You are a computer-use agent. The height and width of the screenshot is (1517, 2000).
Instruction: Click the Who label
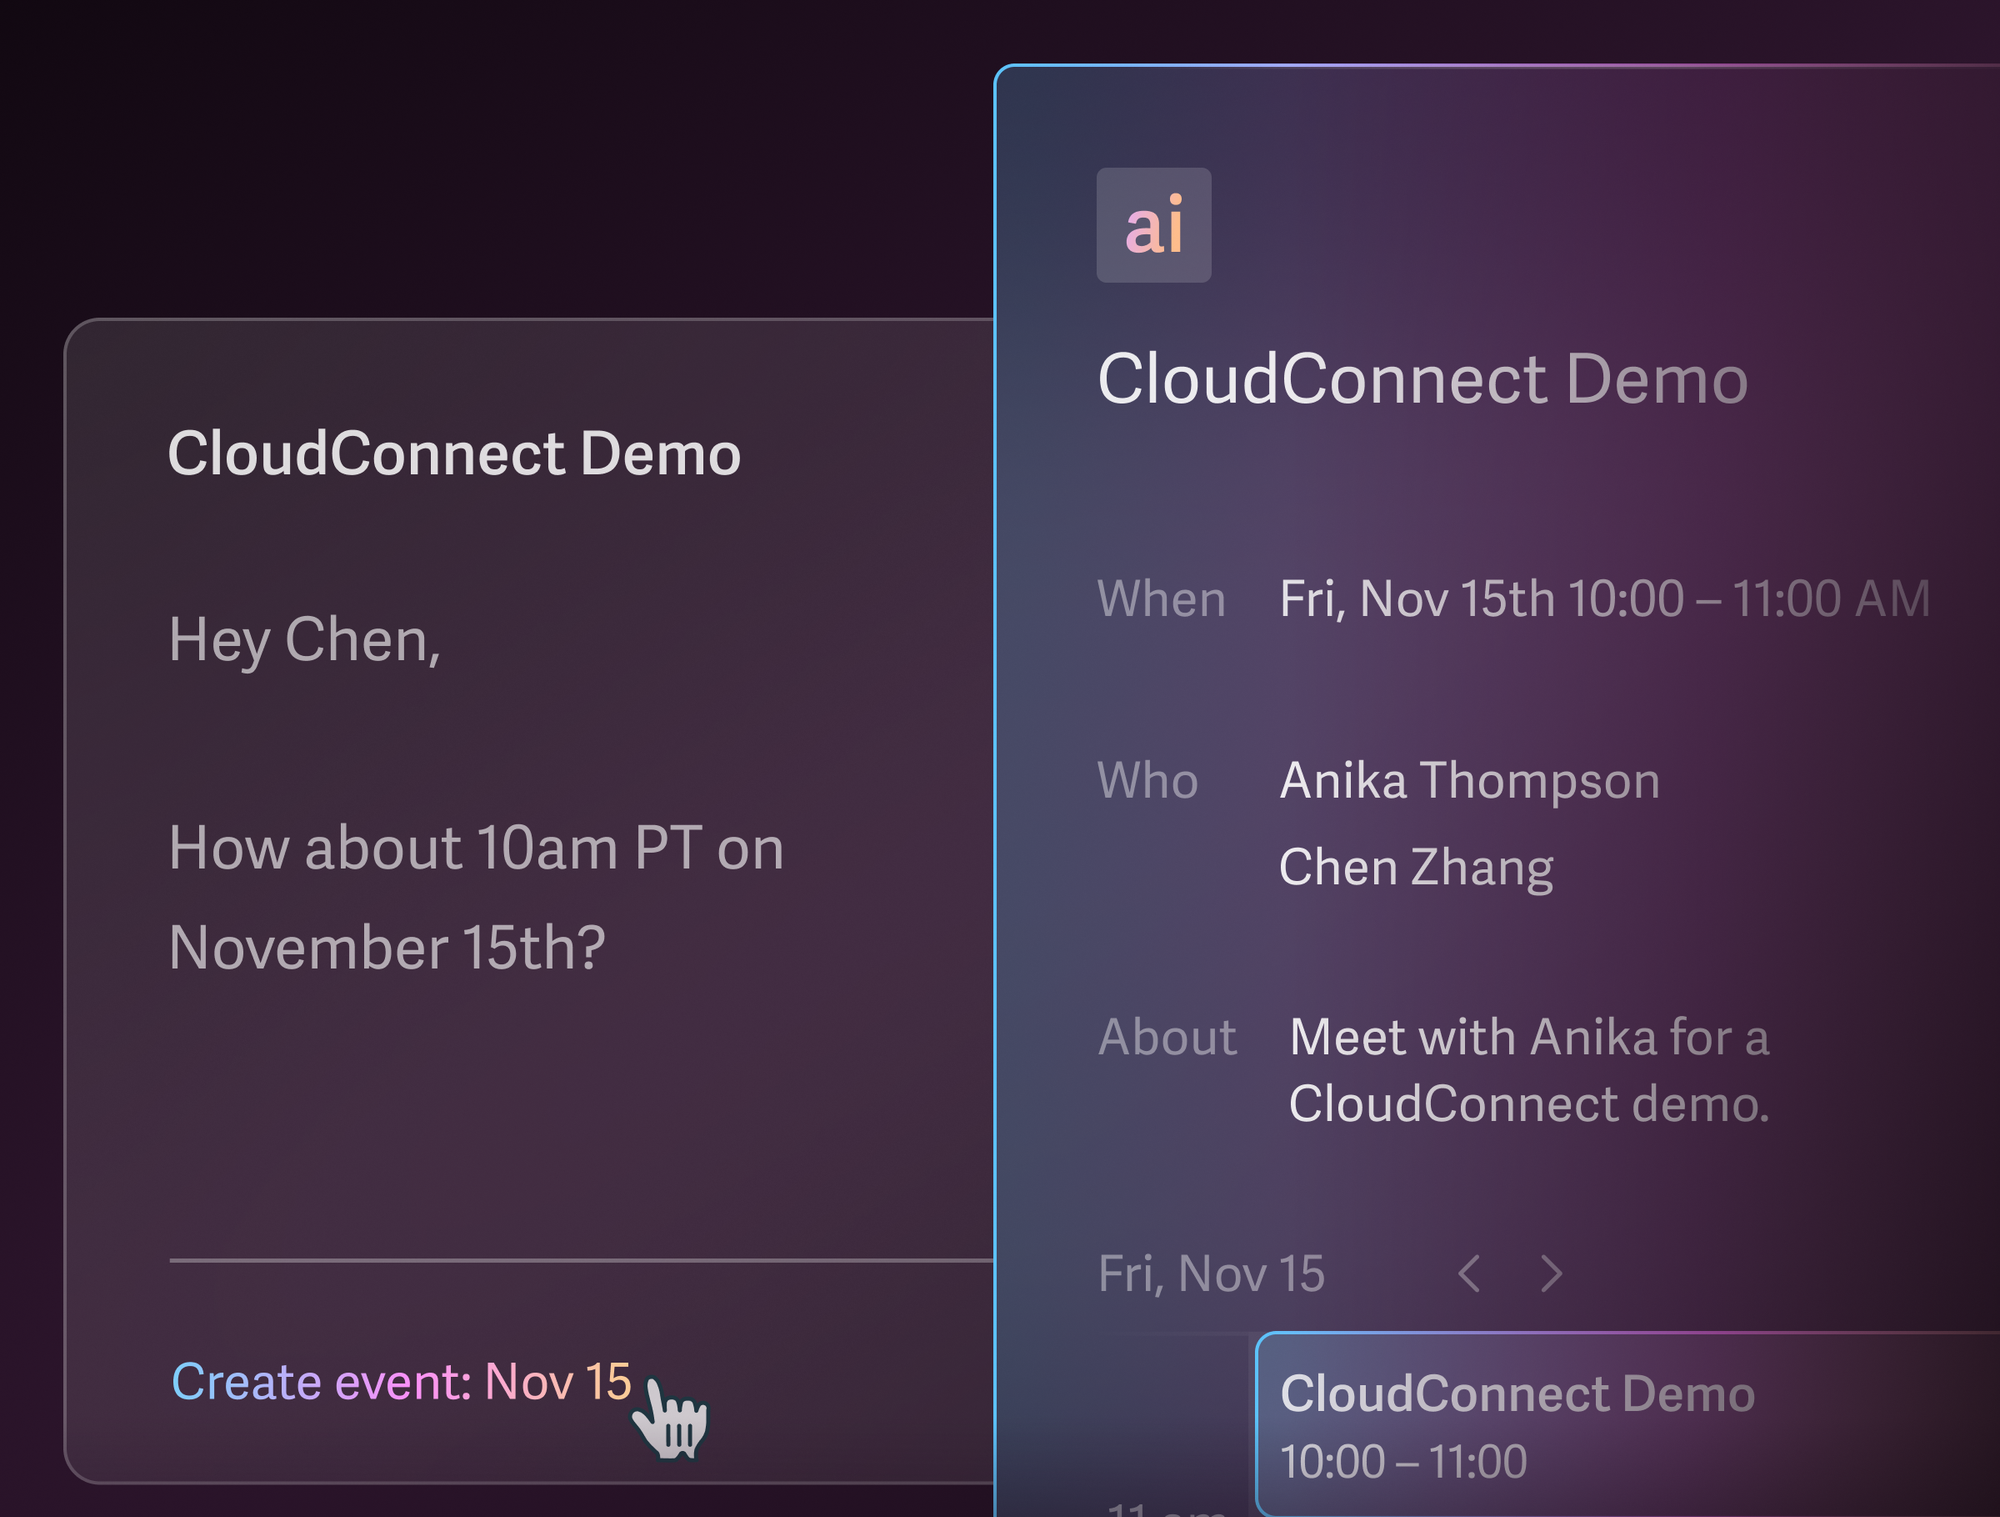point(1147,780)
